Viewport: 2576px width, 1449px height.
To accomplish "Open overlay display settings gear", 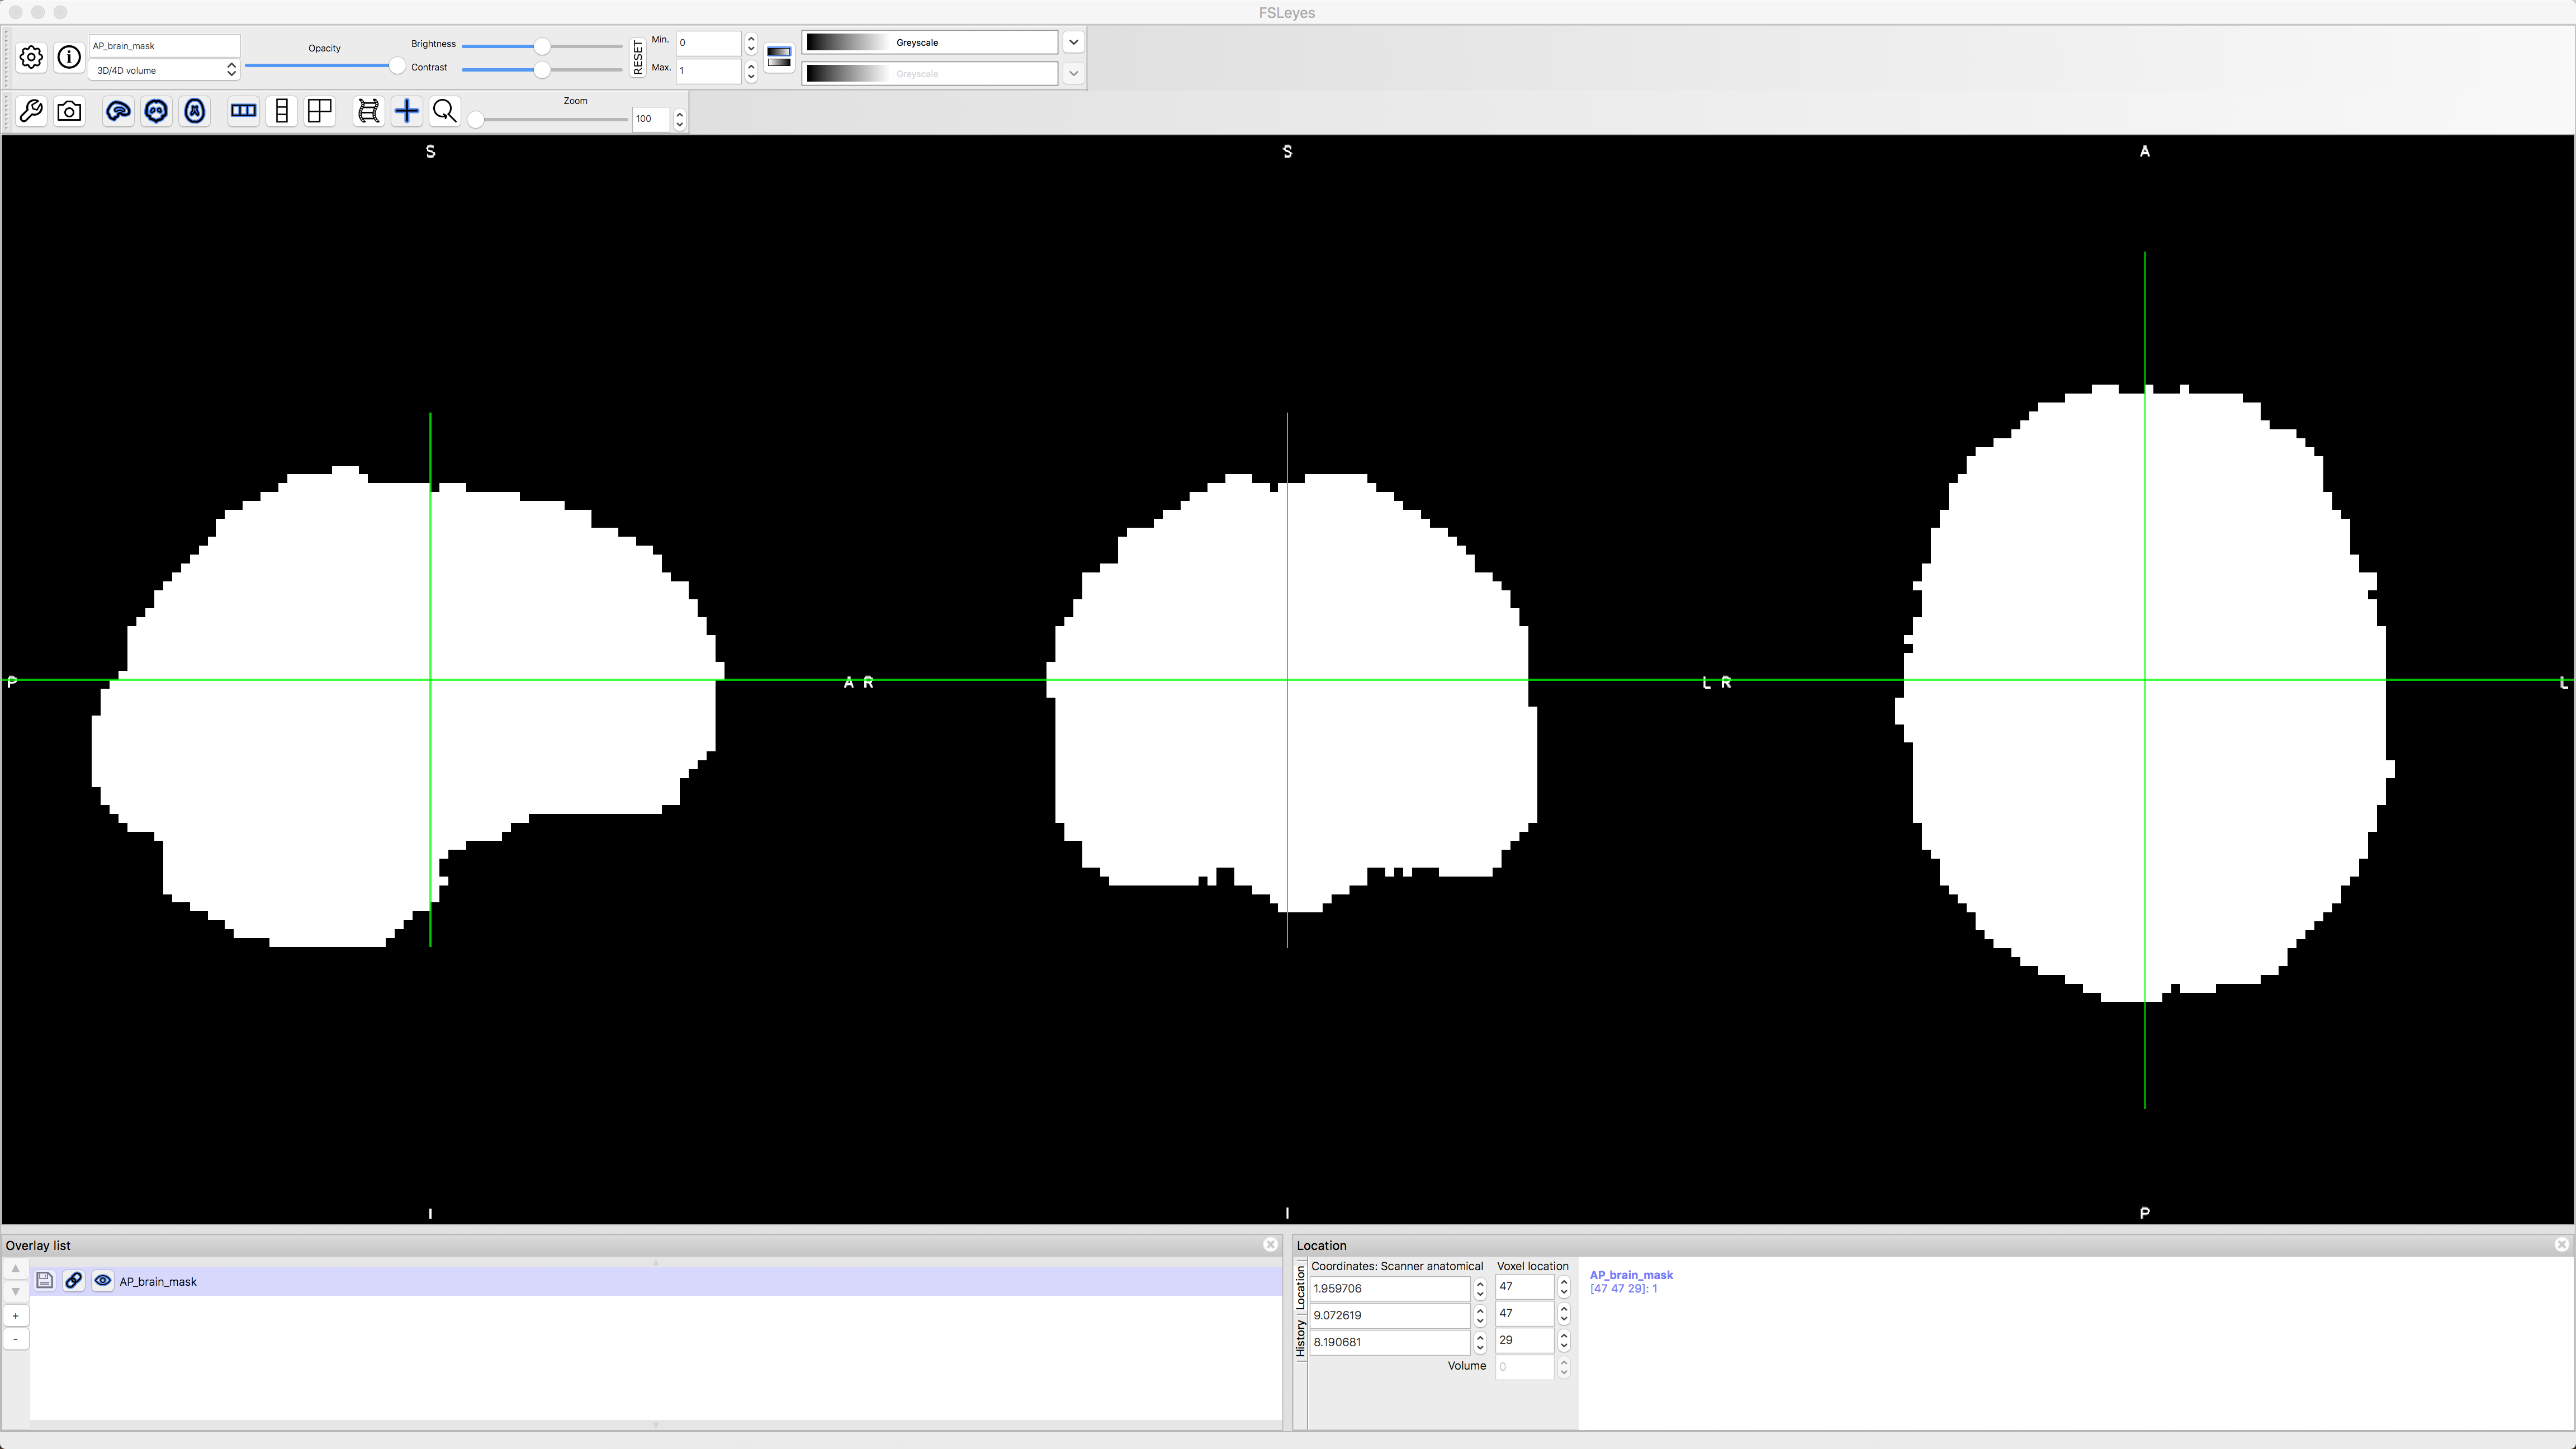I will click(31, 57).
